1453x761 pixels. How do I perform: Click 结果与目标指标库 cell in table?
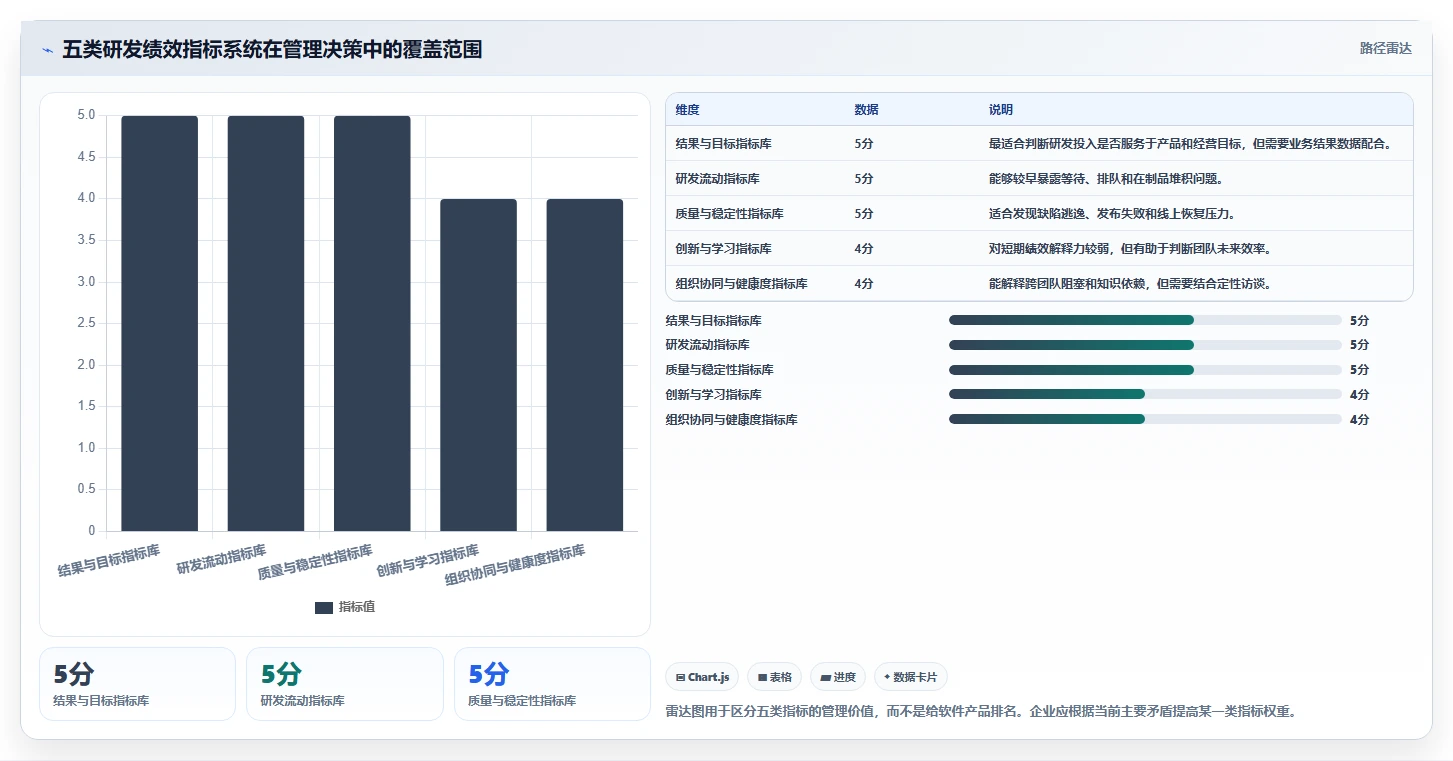point(724,144)
